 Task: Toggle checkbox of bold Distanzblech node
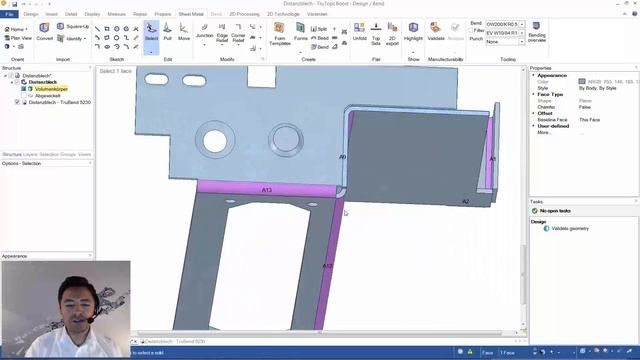point(17,82)
